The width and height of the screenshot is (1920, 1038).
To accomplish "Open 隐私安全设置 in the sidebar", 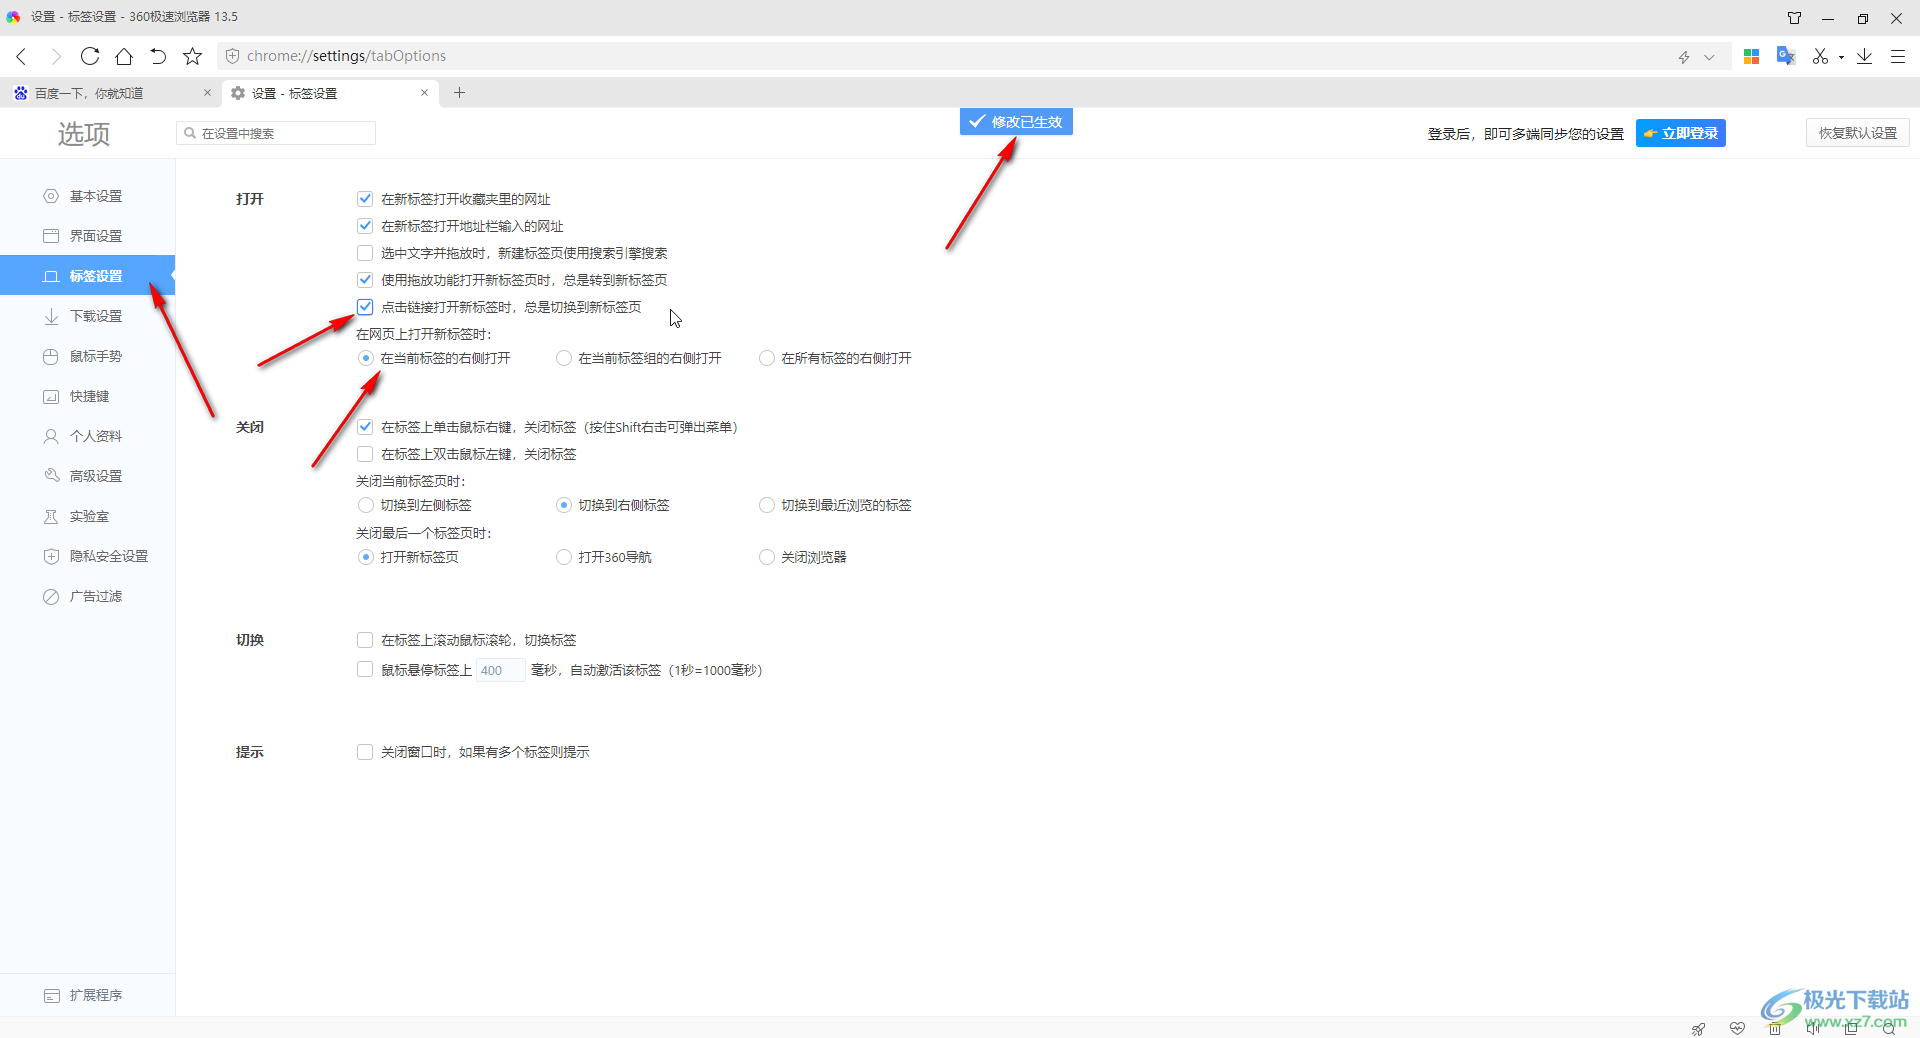I will pyautogui.click(x=87, y=556).
